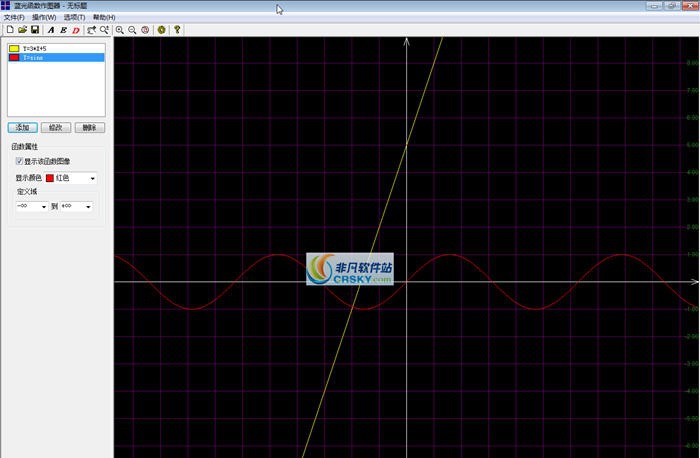The image size is (700, 458).
Task: Save with the floppy disk icon
Action: click(35, 29)
